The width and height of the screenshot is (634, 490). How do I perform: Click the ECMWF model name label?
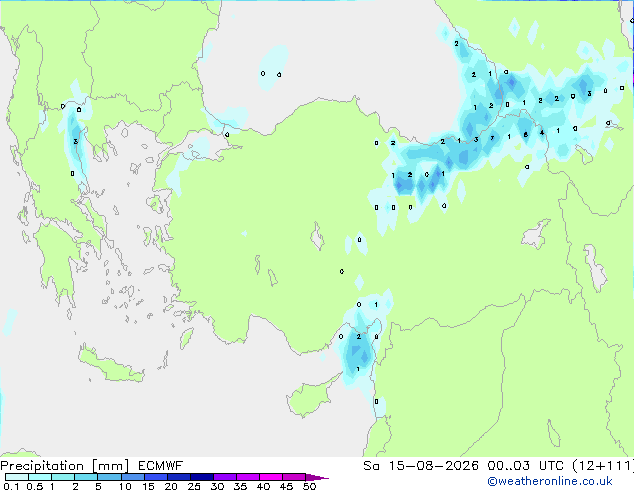pyautogui.click(x=161, y=466)
